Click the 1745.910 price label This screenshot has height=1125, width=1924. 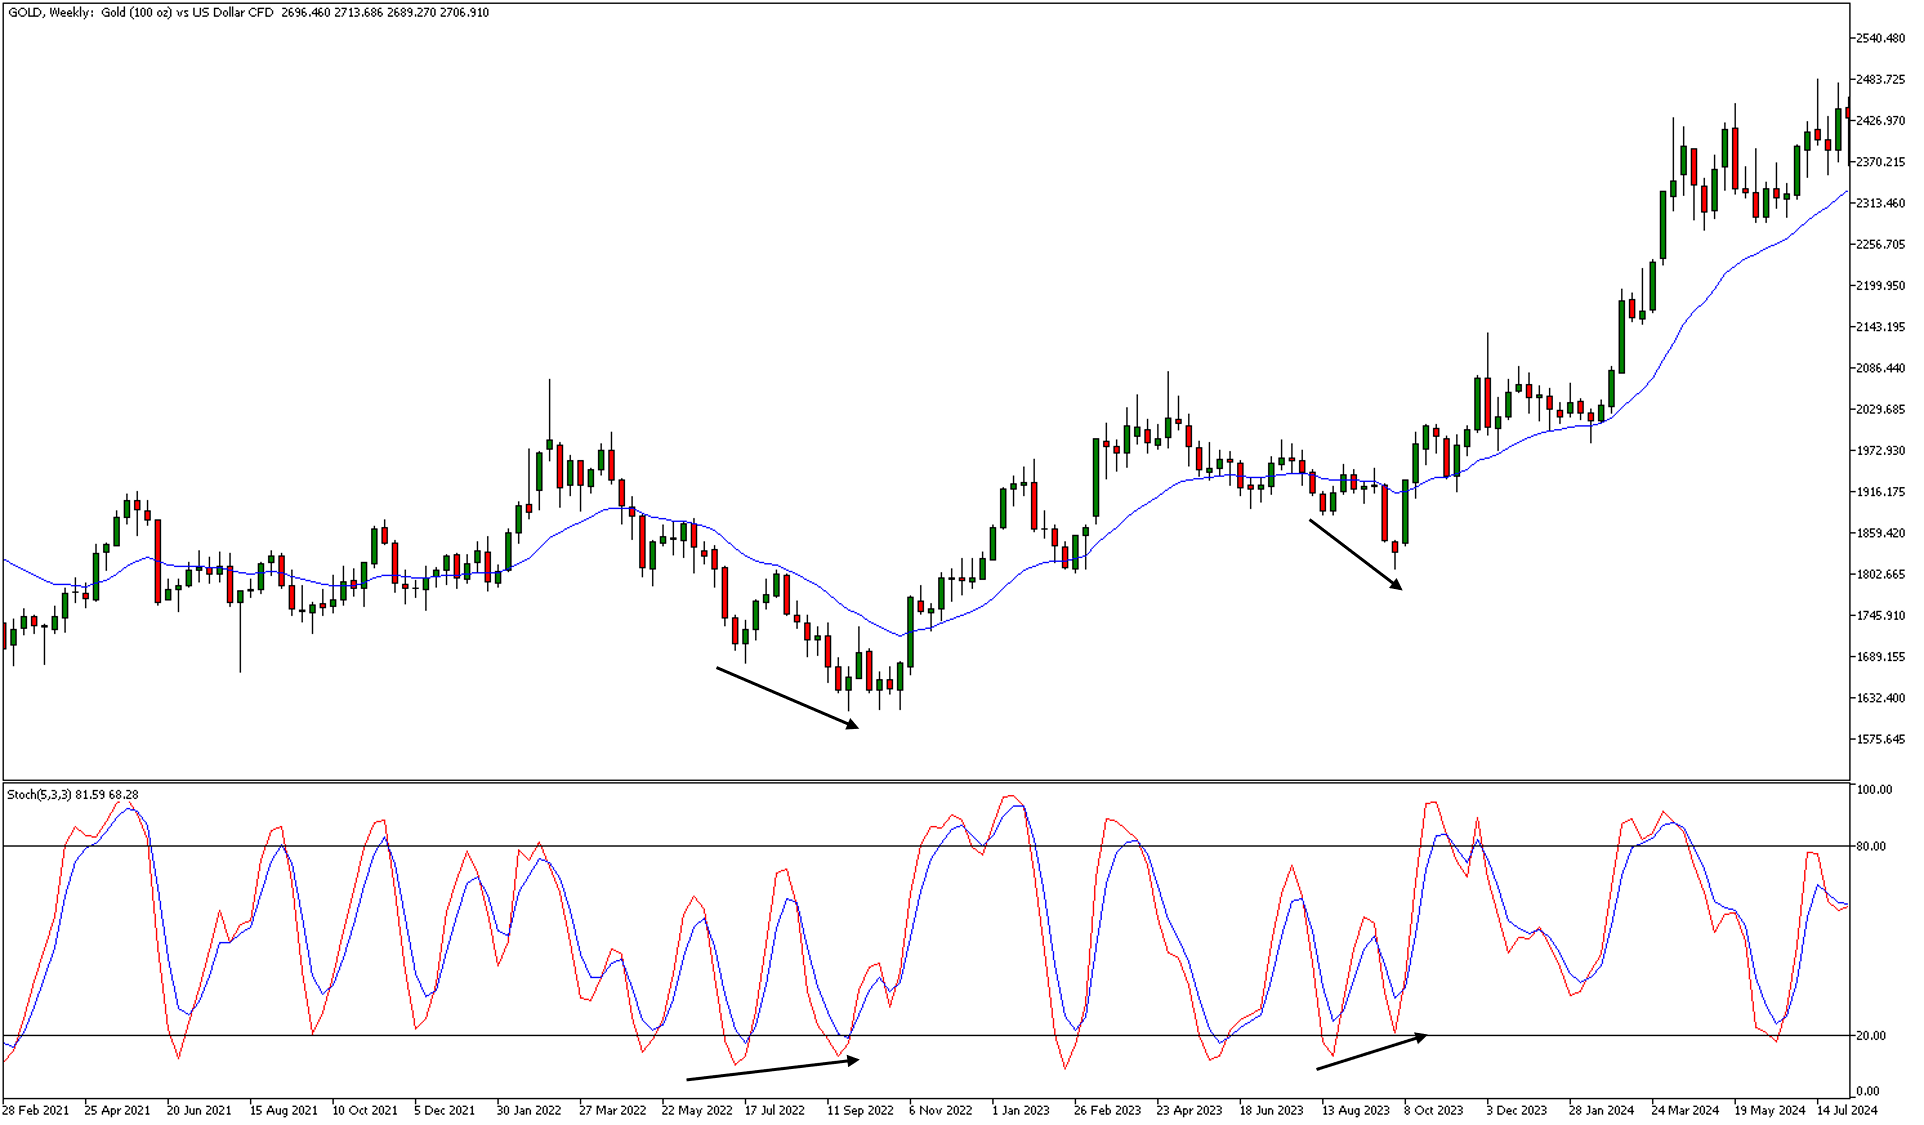click(x=1880, y=616)
